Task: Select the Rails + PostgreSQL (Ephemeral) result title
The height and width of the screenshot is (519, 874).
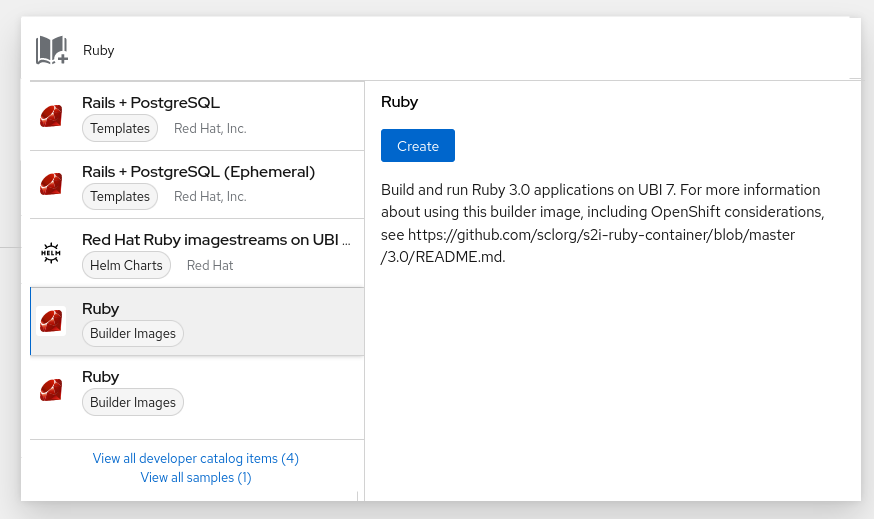Action: click(x=198, y=172)
